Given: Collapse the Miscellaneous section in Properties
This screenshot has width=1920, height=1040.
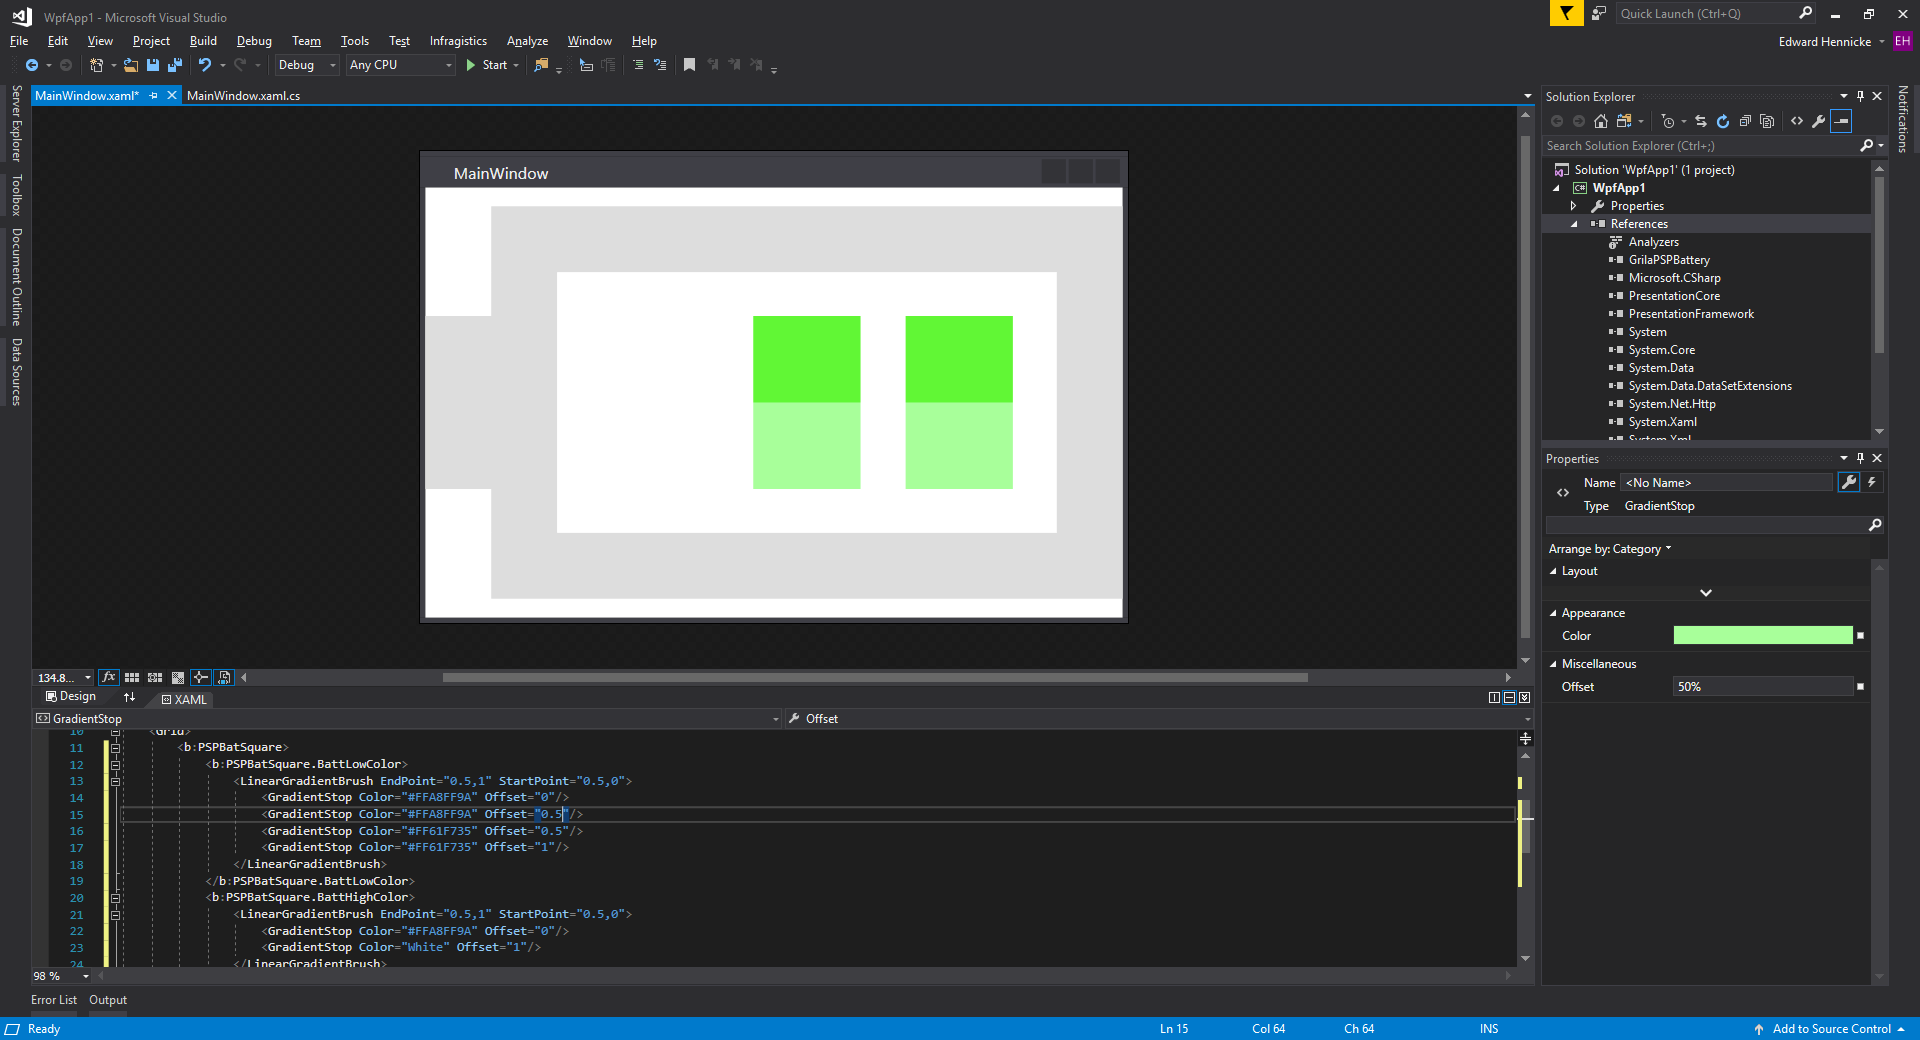Looking at the screenshot, I should [1553, 665].
